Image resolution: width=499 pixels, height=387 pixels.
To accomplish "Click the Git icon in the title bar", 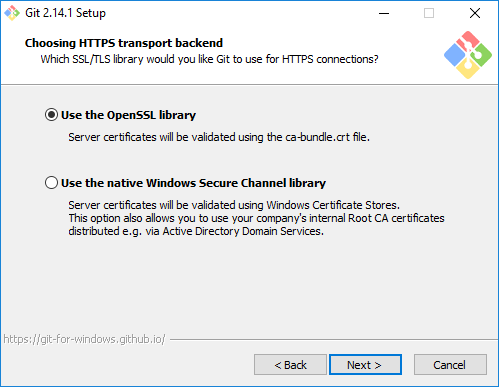I will (x=12, y=13).
